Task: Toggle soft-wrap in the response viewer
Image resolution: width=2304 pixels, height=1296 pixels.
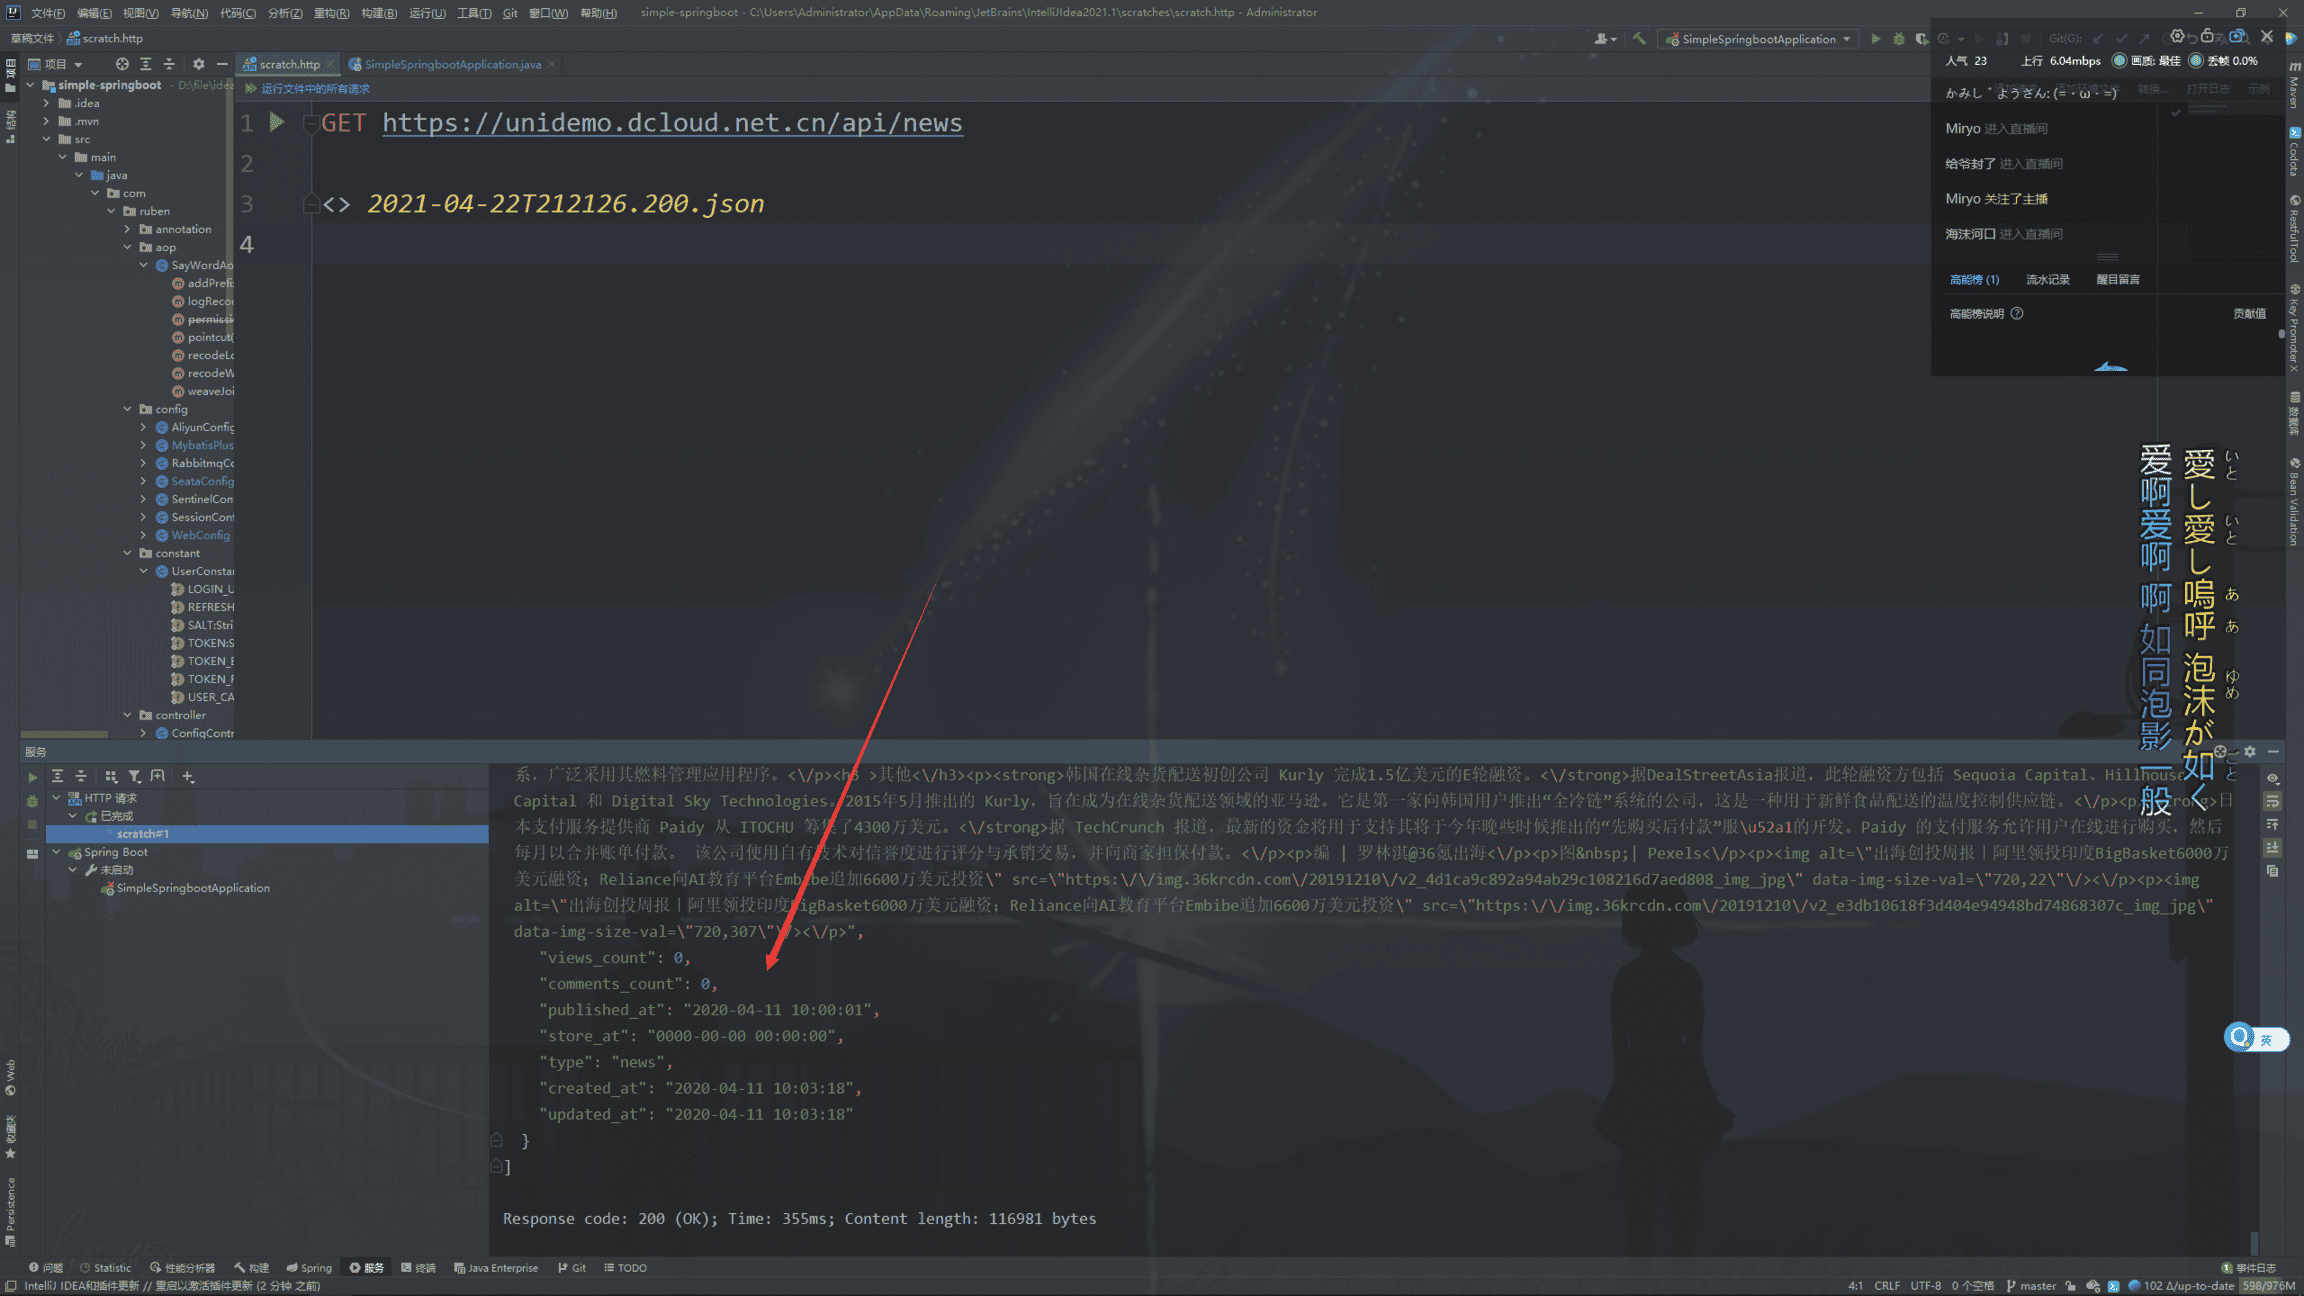Action: 2272,801
